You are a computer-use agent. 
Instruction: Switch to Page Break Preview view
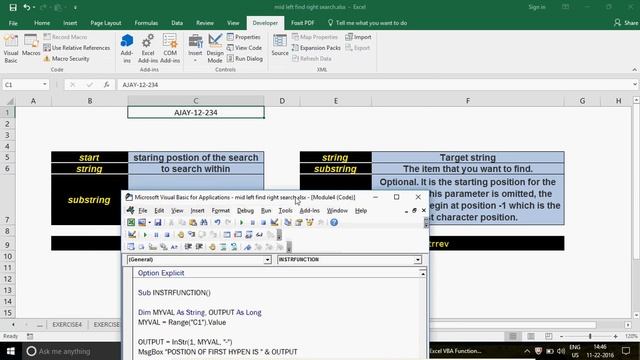pyautogui.click(x=549, y=336)
